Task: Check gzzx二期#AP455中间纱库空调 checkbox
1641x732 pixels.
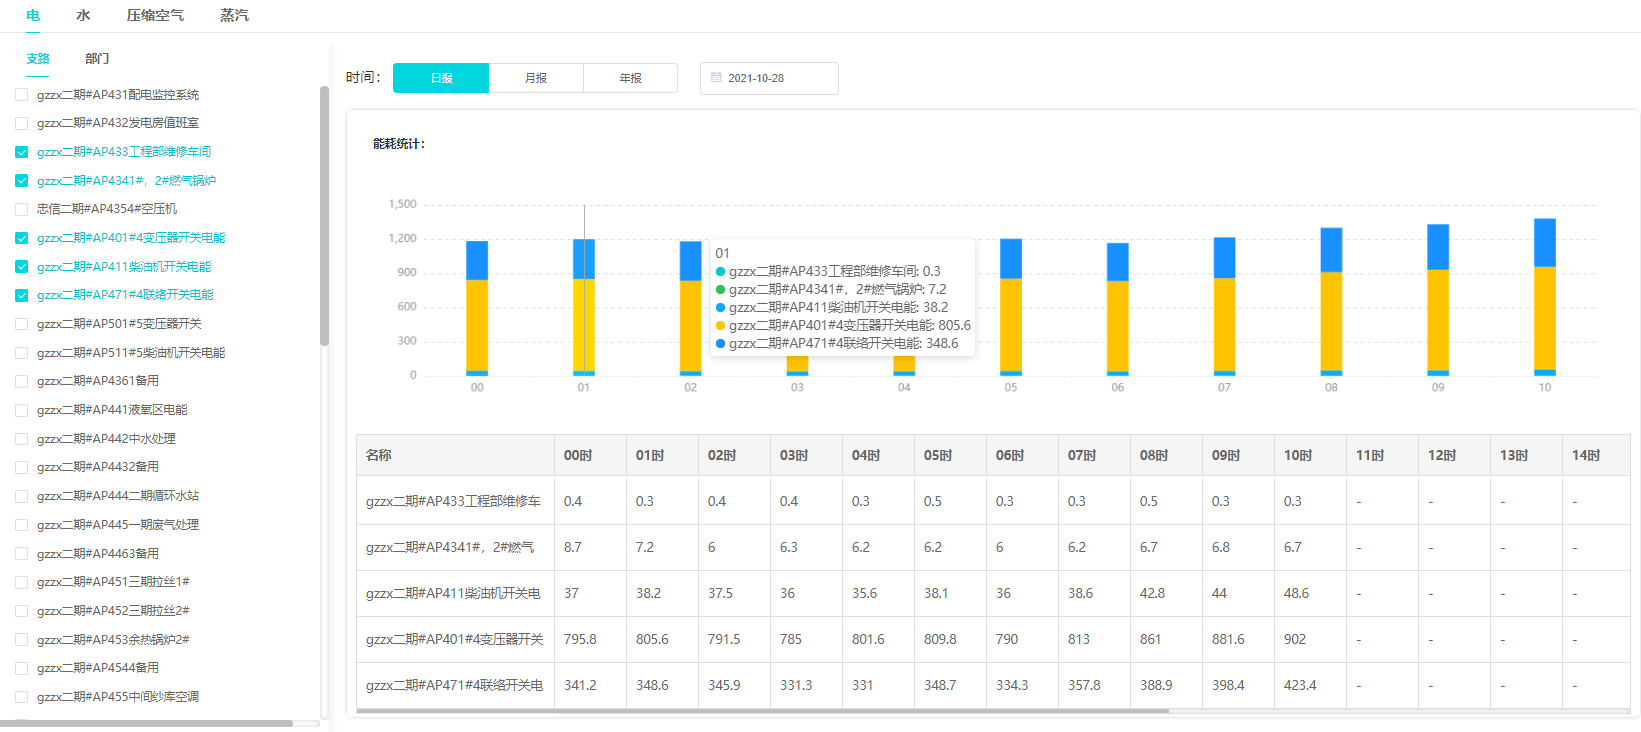Action: tap(21, 697)
